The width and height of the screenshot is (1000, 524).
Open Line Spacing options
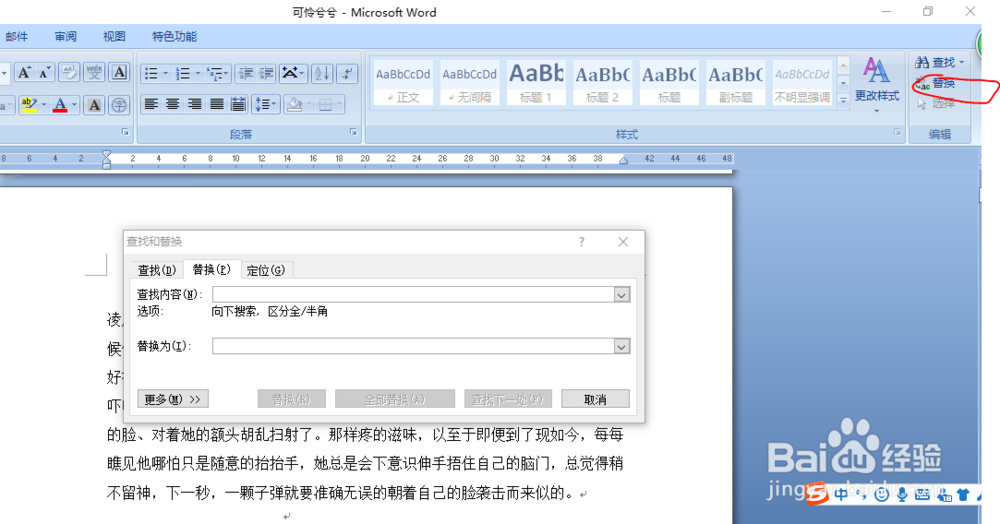point(265,104)
